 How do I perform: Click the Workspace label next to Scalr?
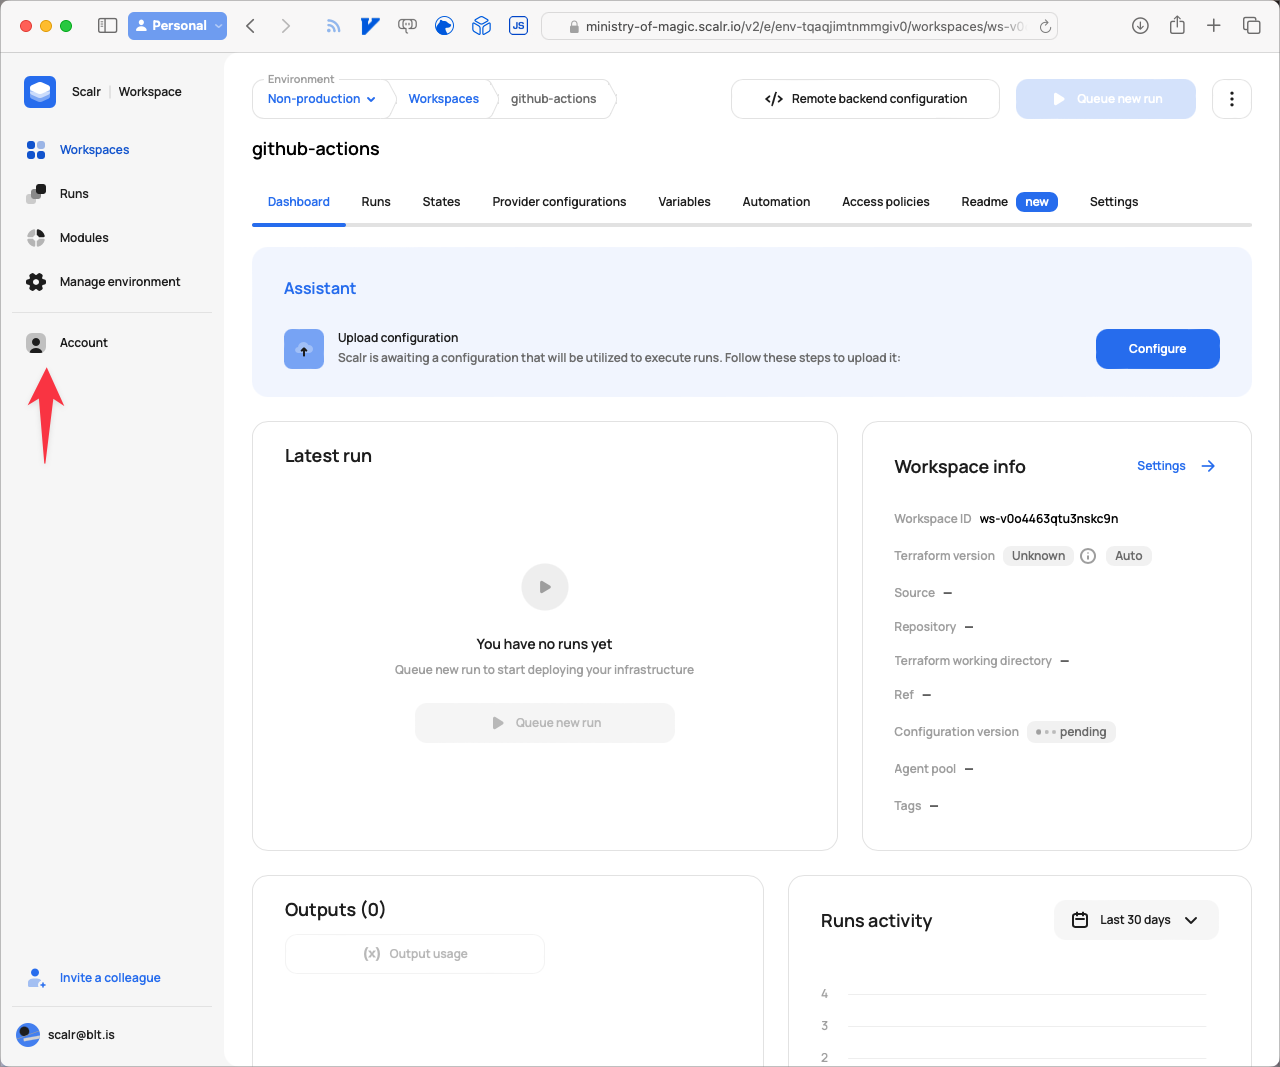click(x=150, y=92)
